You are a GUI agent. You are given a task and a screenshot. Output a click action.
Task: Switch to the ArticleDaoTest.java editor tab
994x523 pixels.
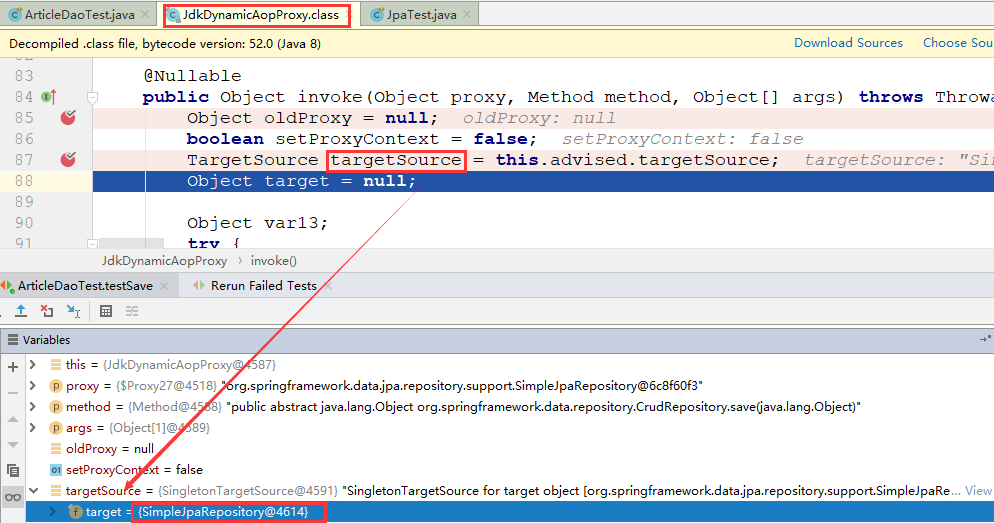(79, 15)
